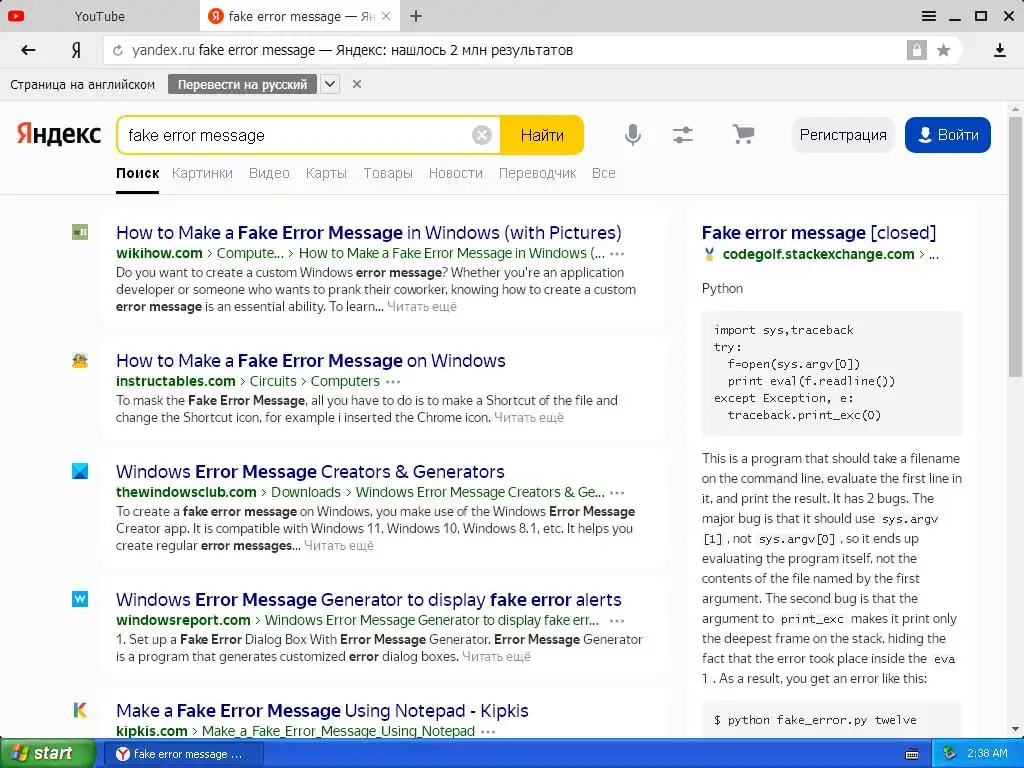Switch to the YouTube tab
Screen dimensions: 1024x768
click(99, 16)
